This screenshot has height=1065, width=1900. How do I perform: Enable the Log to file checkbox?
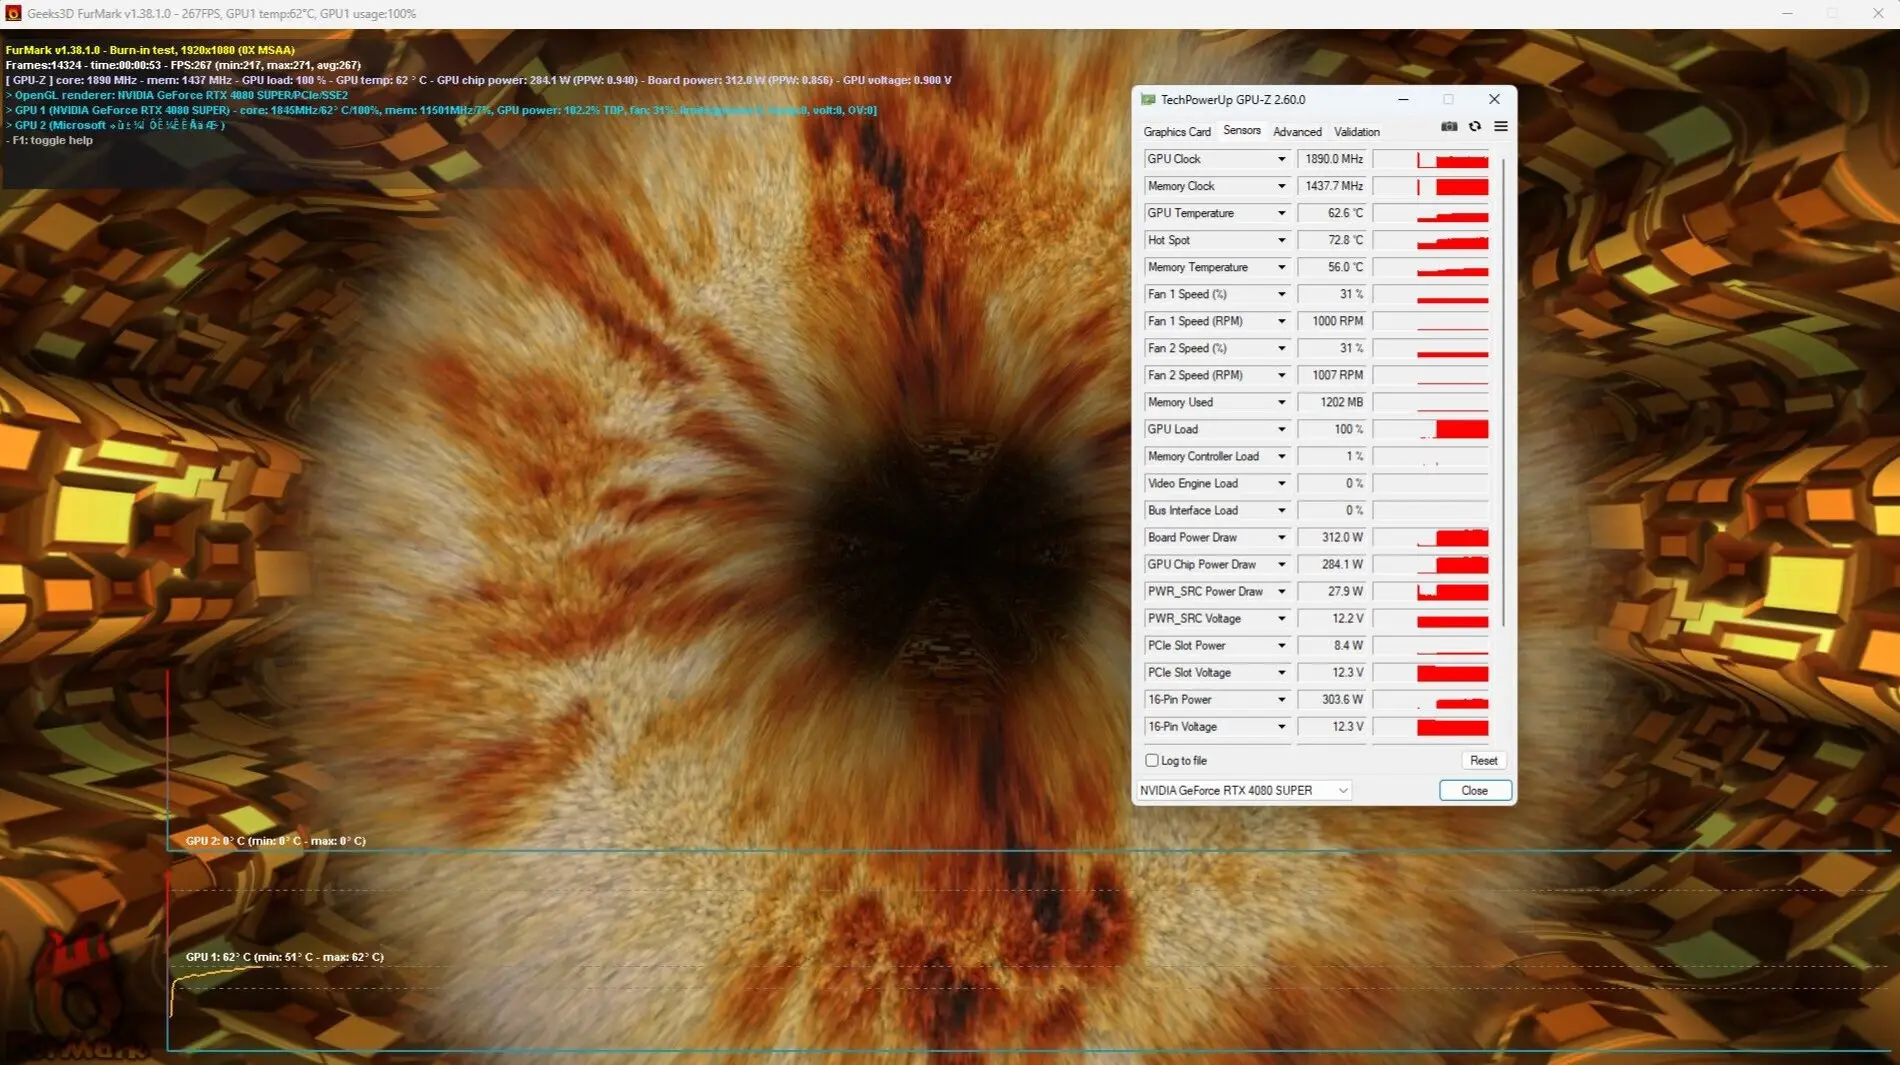[1152, 761]
